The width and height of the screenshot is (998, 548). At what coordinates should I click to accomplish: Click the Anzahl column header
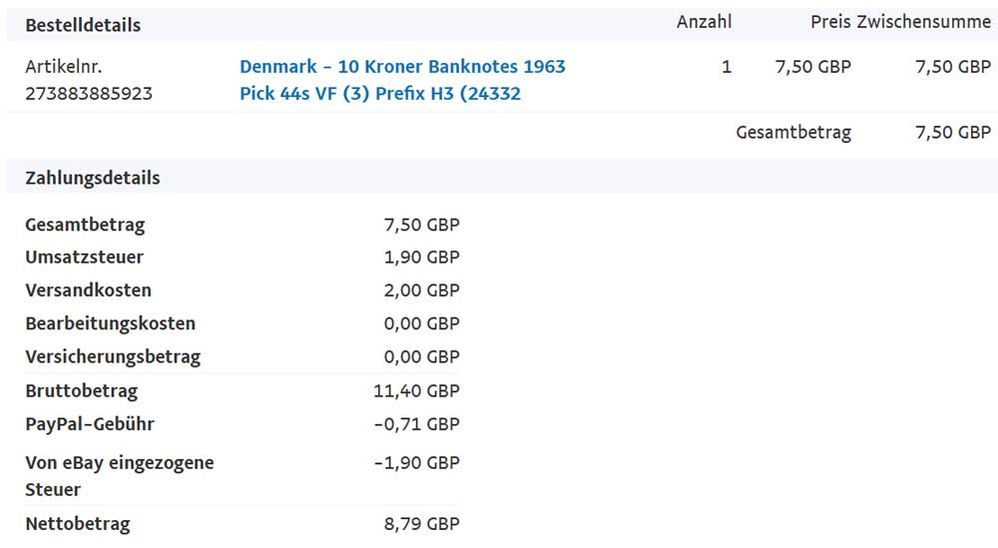[704, 22]
